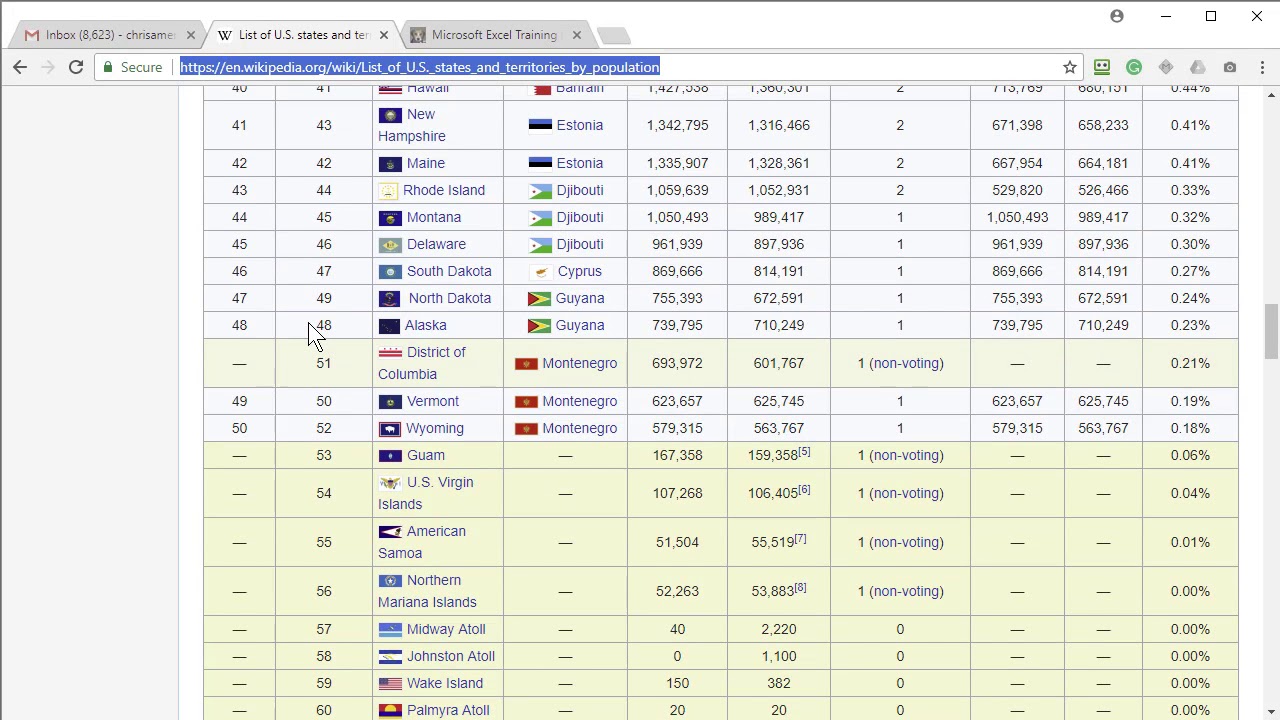This screenshot has height=720, width=1280.
Task: Open the Guyana link in Alaska row
Action: pyautogui.click(x=580, y=325)
